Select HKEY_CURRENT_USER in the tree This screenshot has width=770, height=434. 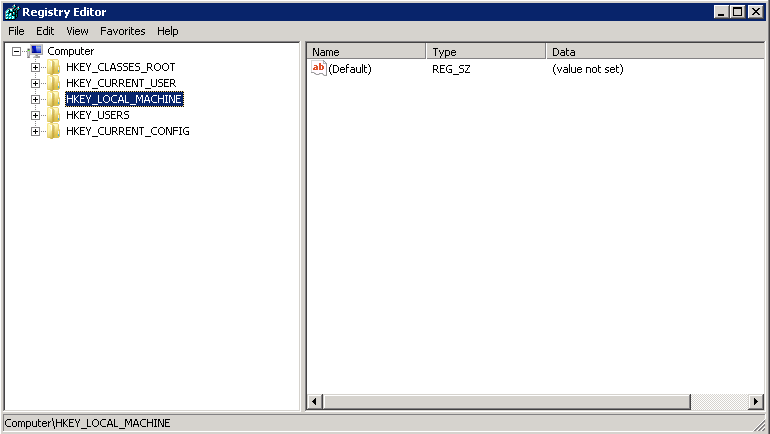coord(121,83)
